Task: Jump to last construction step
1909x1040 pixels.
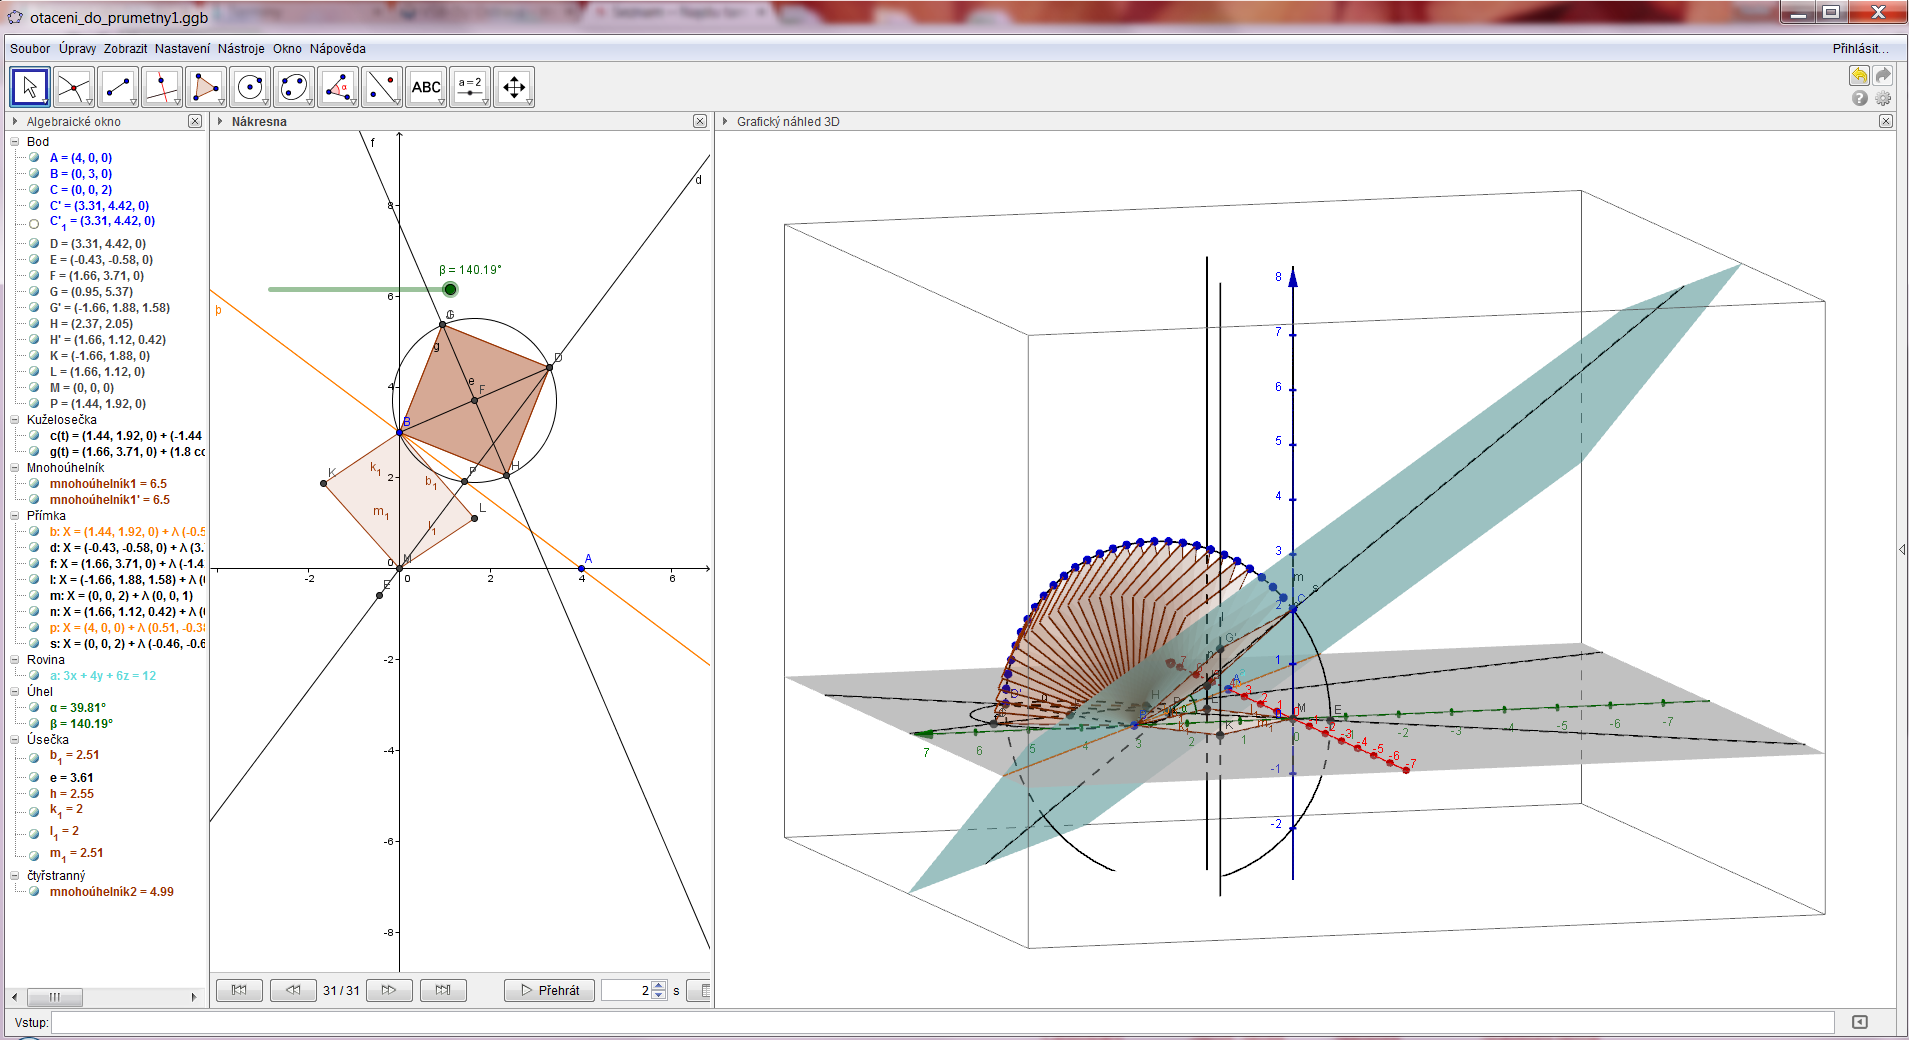Action: [443, 990]
